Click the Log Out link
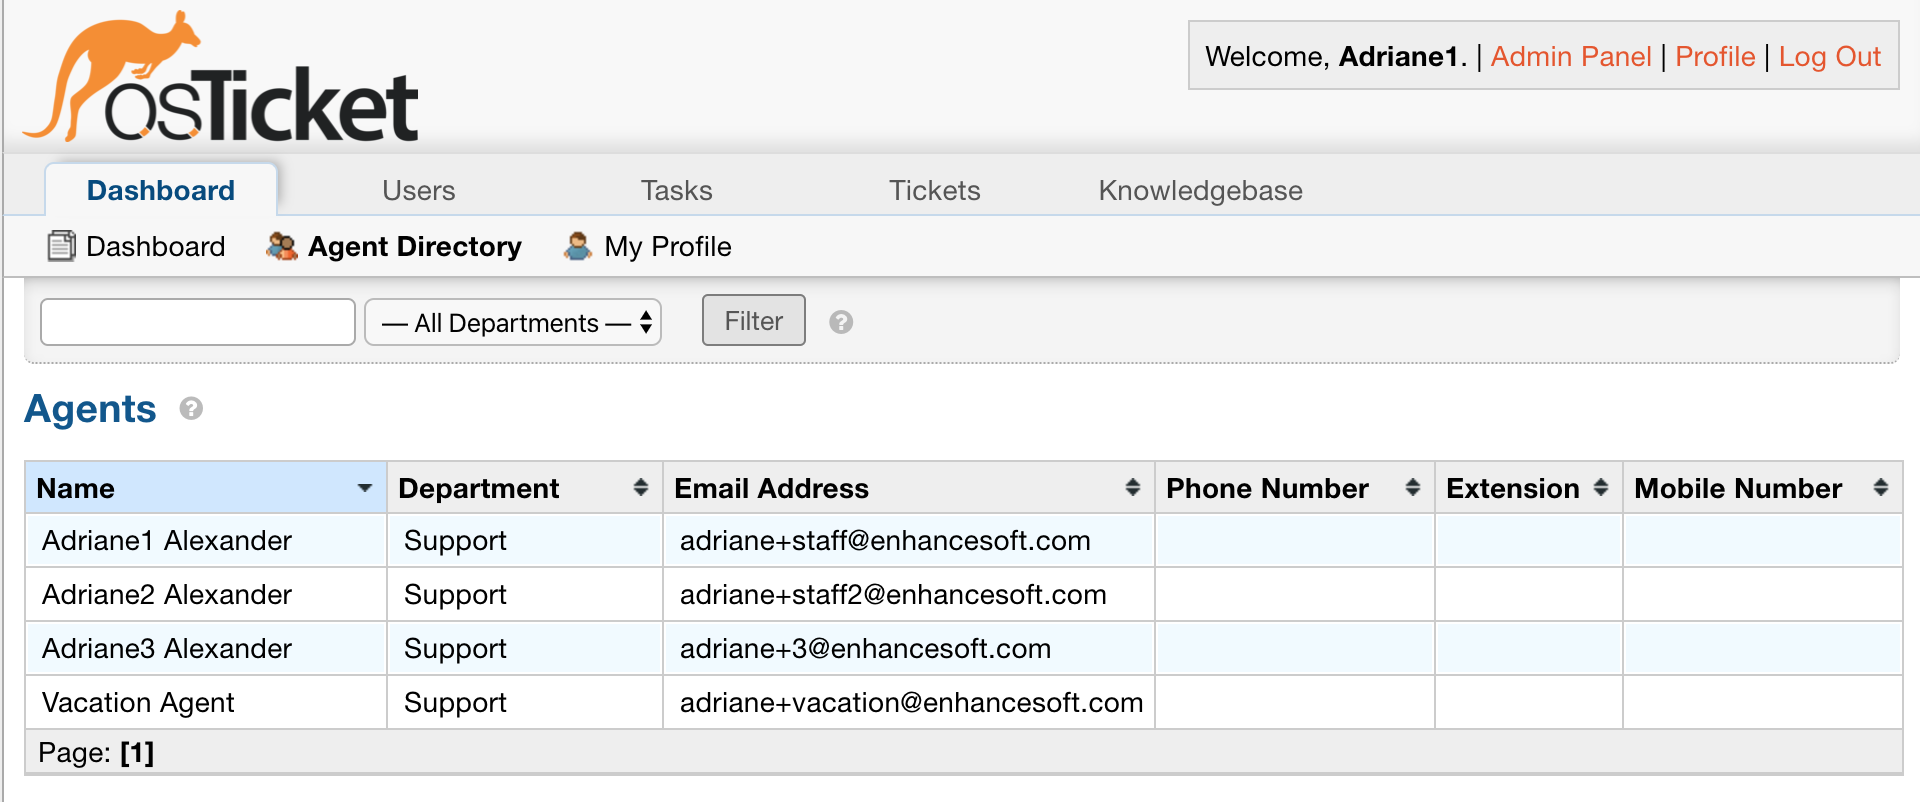 tap(1830, 57)
